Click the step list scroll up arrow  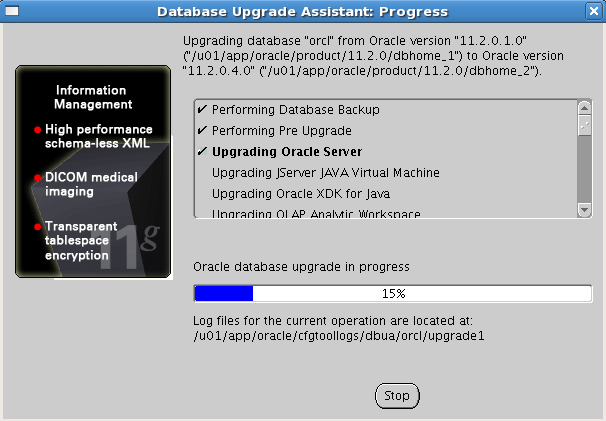point(584,107)
